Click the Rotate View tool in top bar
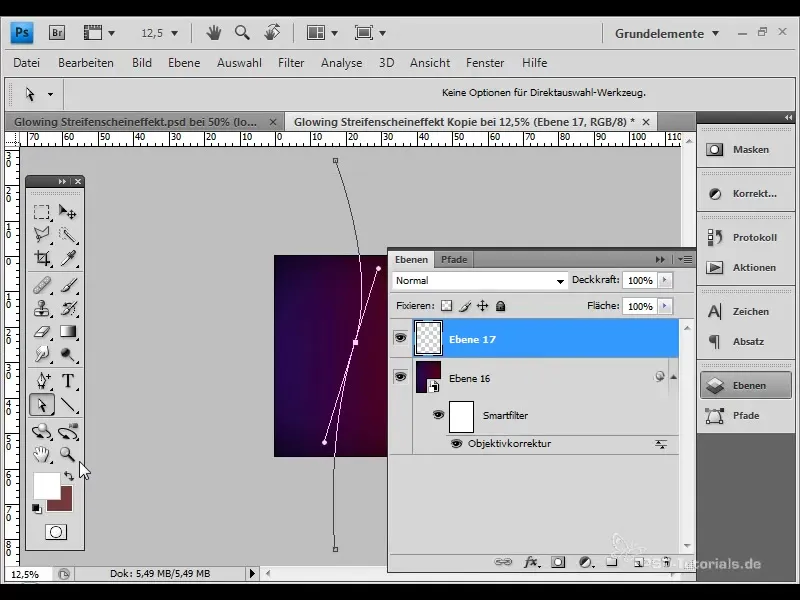This screenshot has width=800, height=600. [272, 33]
